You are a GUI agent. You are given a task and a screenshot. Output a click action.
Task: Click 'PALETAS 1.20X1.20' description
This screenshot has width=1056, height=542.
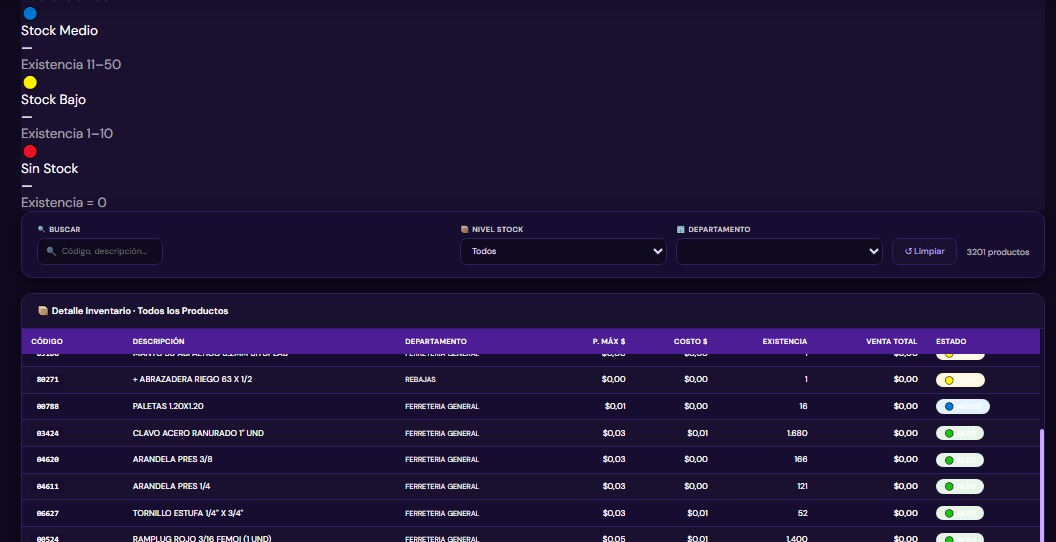(170, 407)
